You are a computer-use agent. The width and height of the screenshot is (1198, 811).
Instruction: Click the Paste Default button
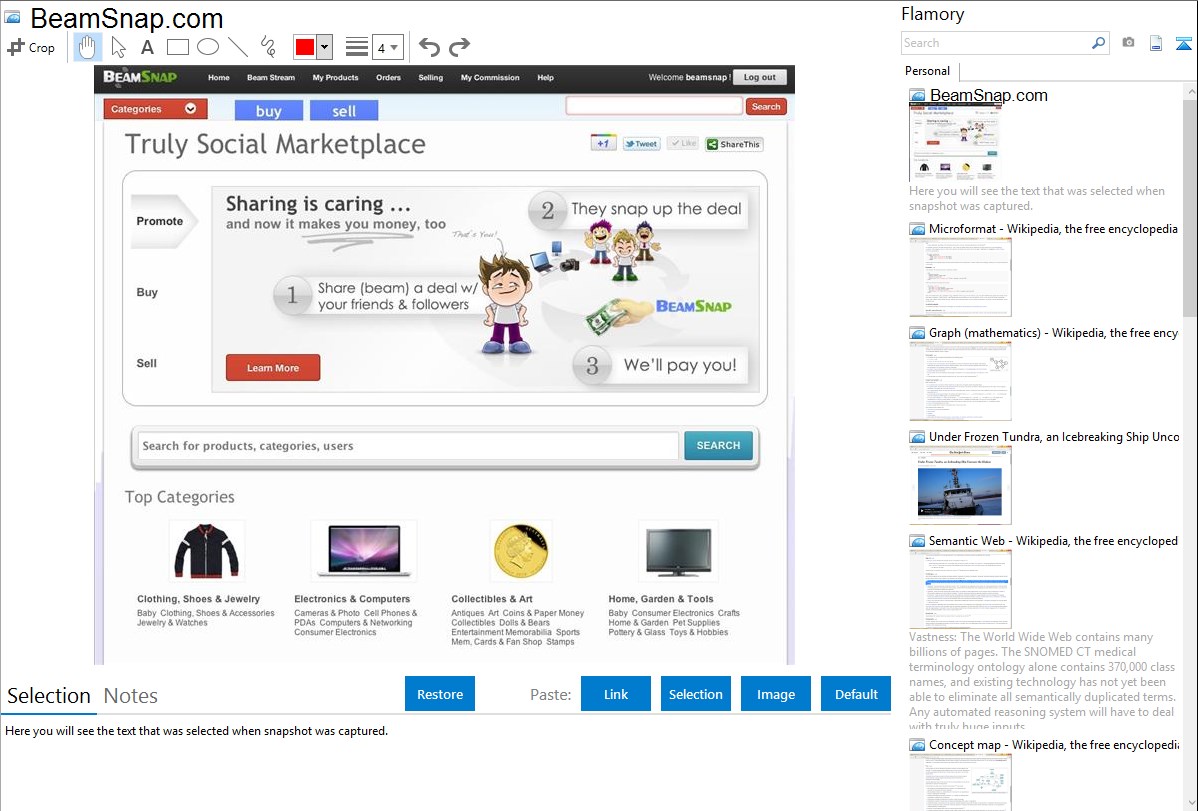coord(856,694)
